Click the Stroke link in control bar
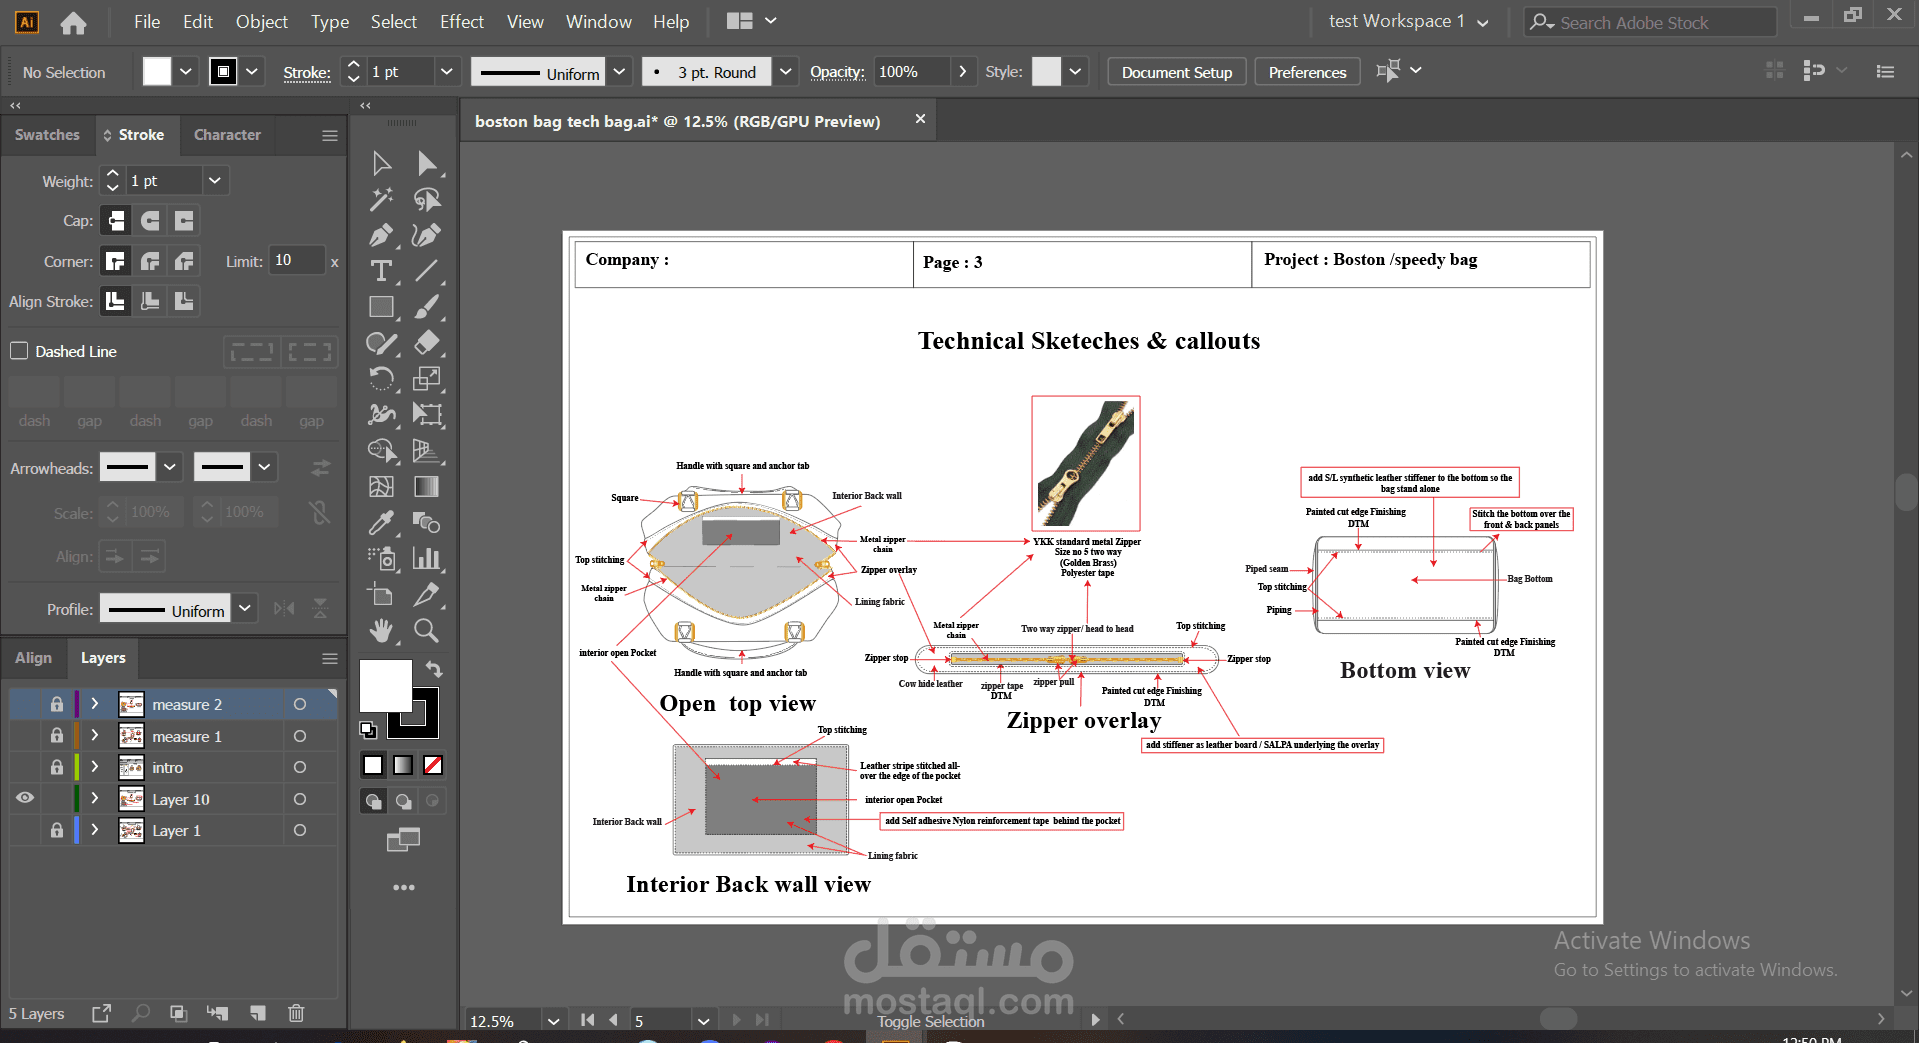 click(307, 72)
